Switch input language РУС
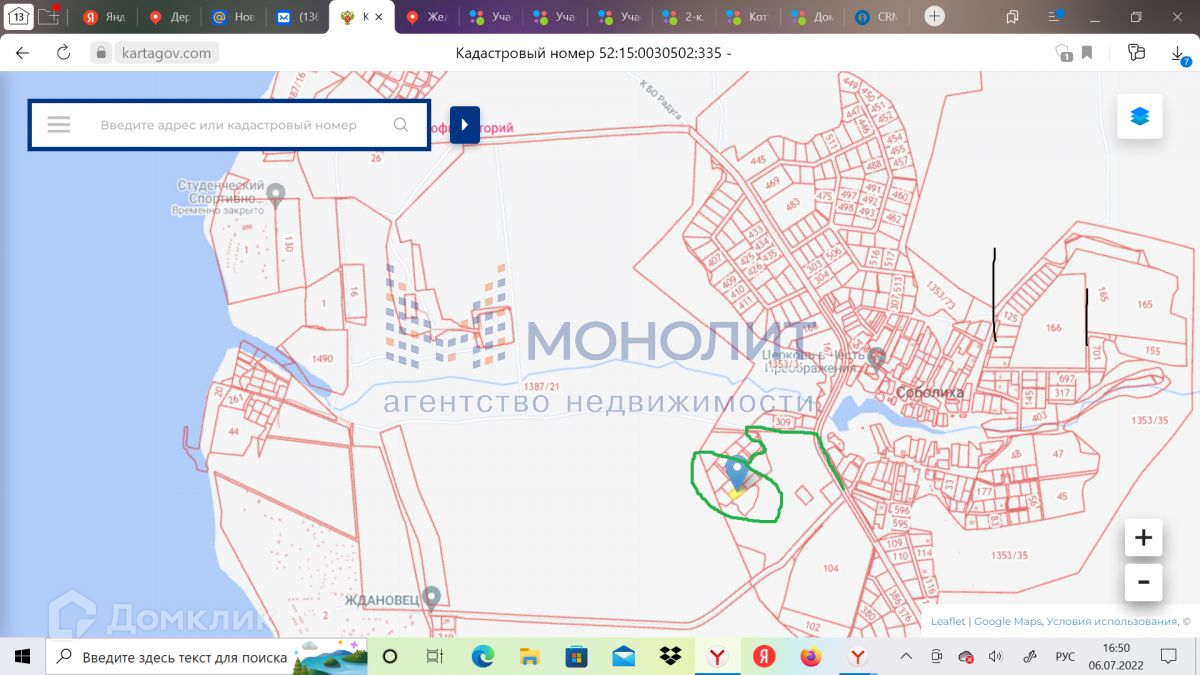This screenshot has height=675, width=1200. coord(1066,657)
